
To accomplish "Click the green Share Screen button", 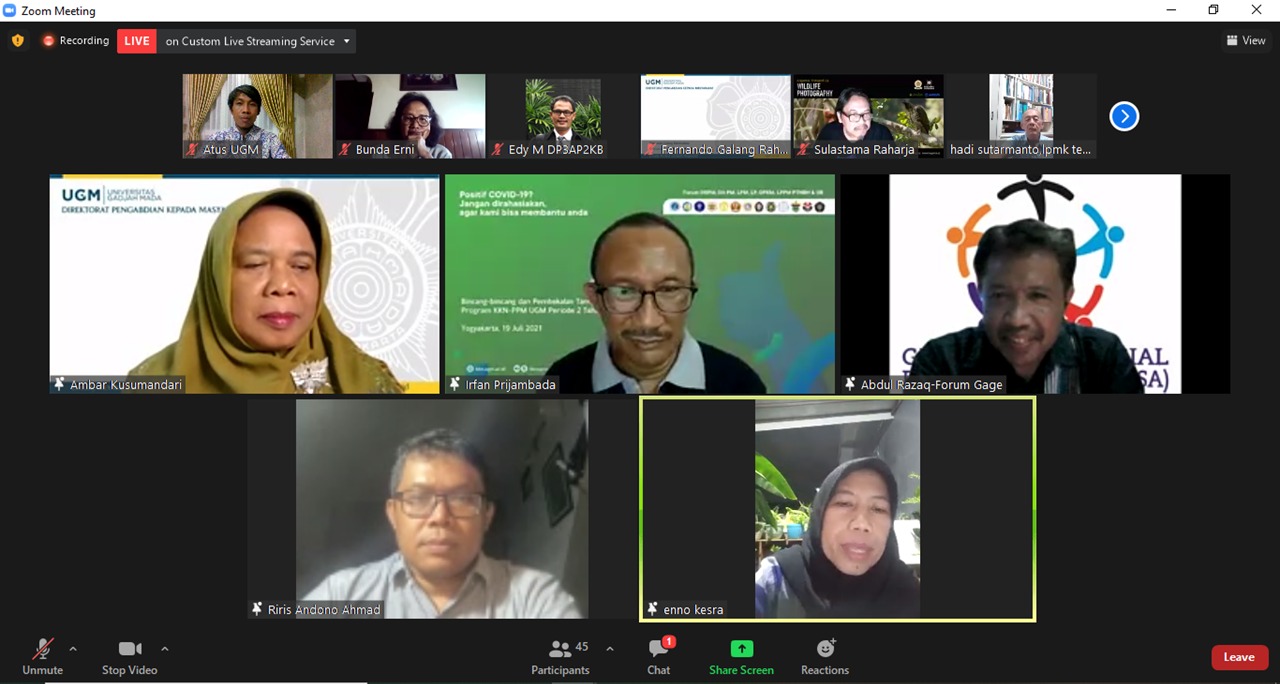I will (x=741, y=657).
